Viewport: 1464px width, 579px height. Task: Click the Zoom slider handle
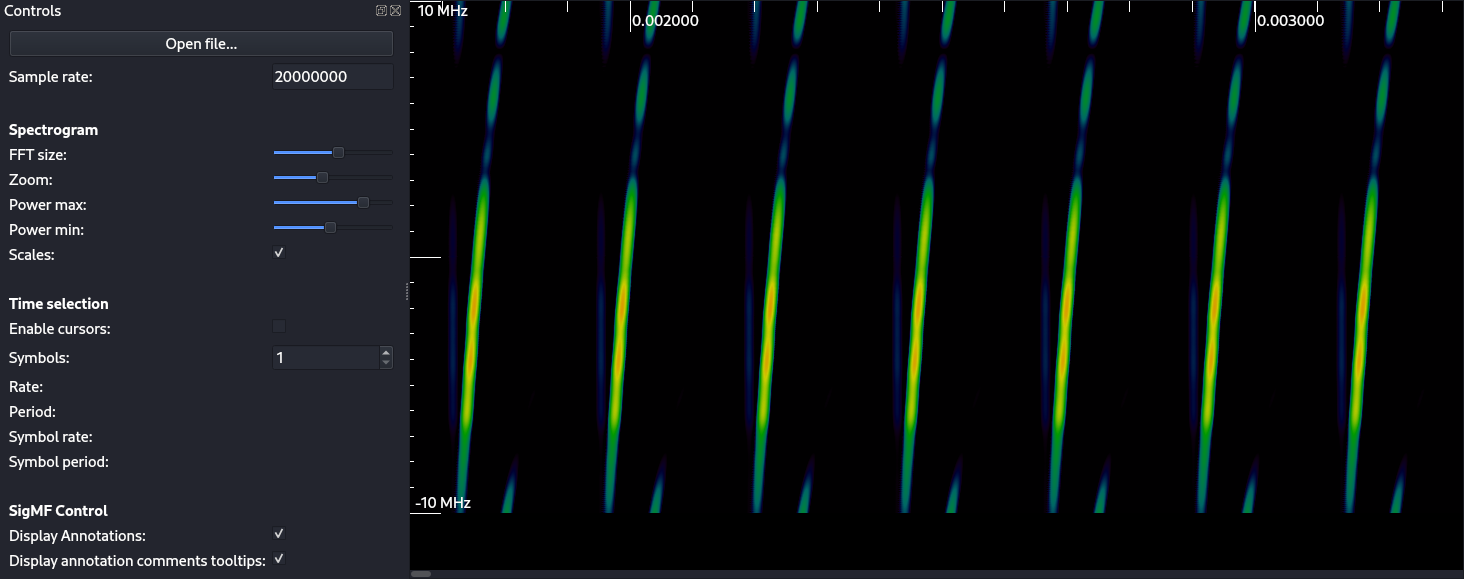[x=322, y=178]
